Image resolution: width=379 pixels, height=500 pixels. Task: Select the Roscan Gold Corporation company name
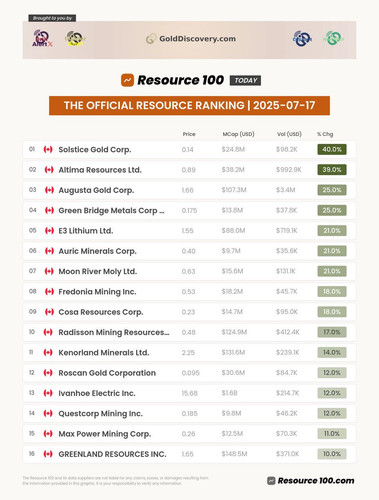[107, 373]
